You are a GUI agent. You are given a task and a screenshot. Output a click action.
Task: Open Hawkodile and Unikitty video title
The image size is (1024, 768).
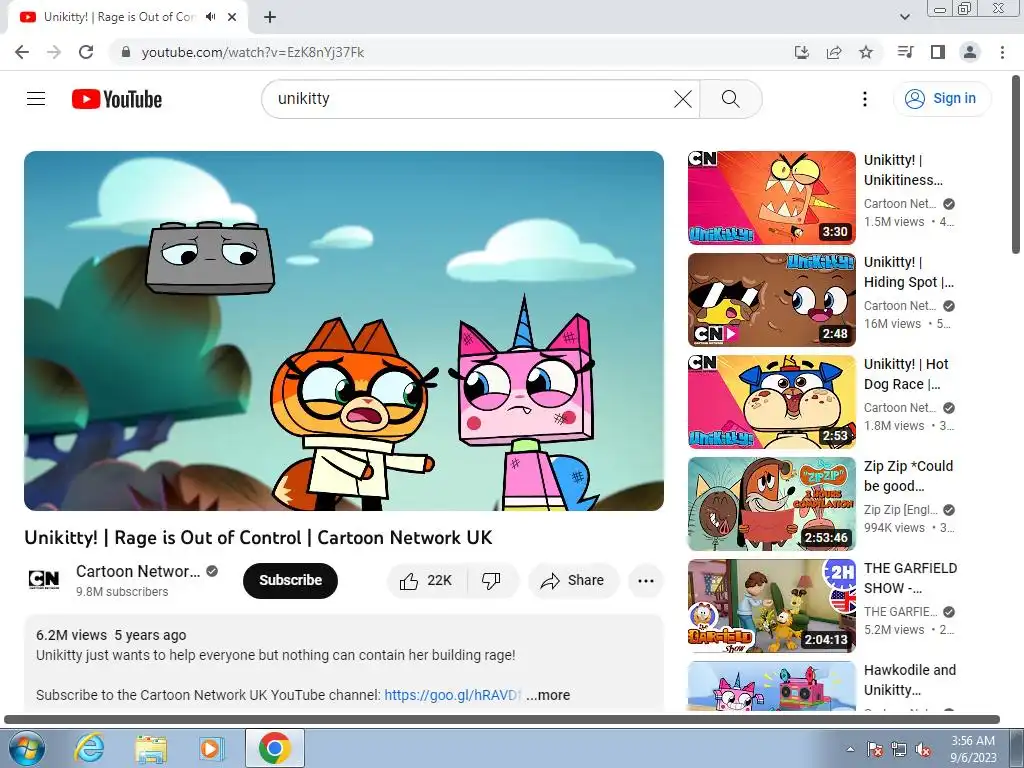[x=910, y=680]
